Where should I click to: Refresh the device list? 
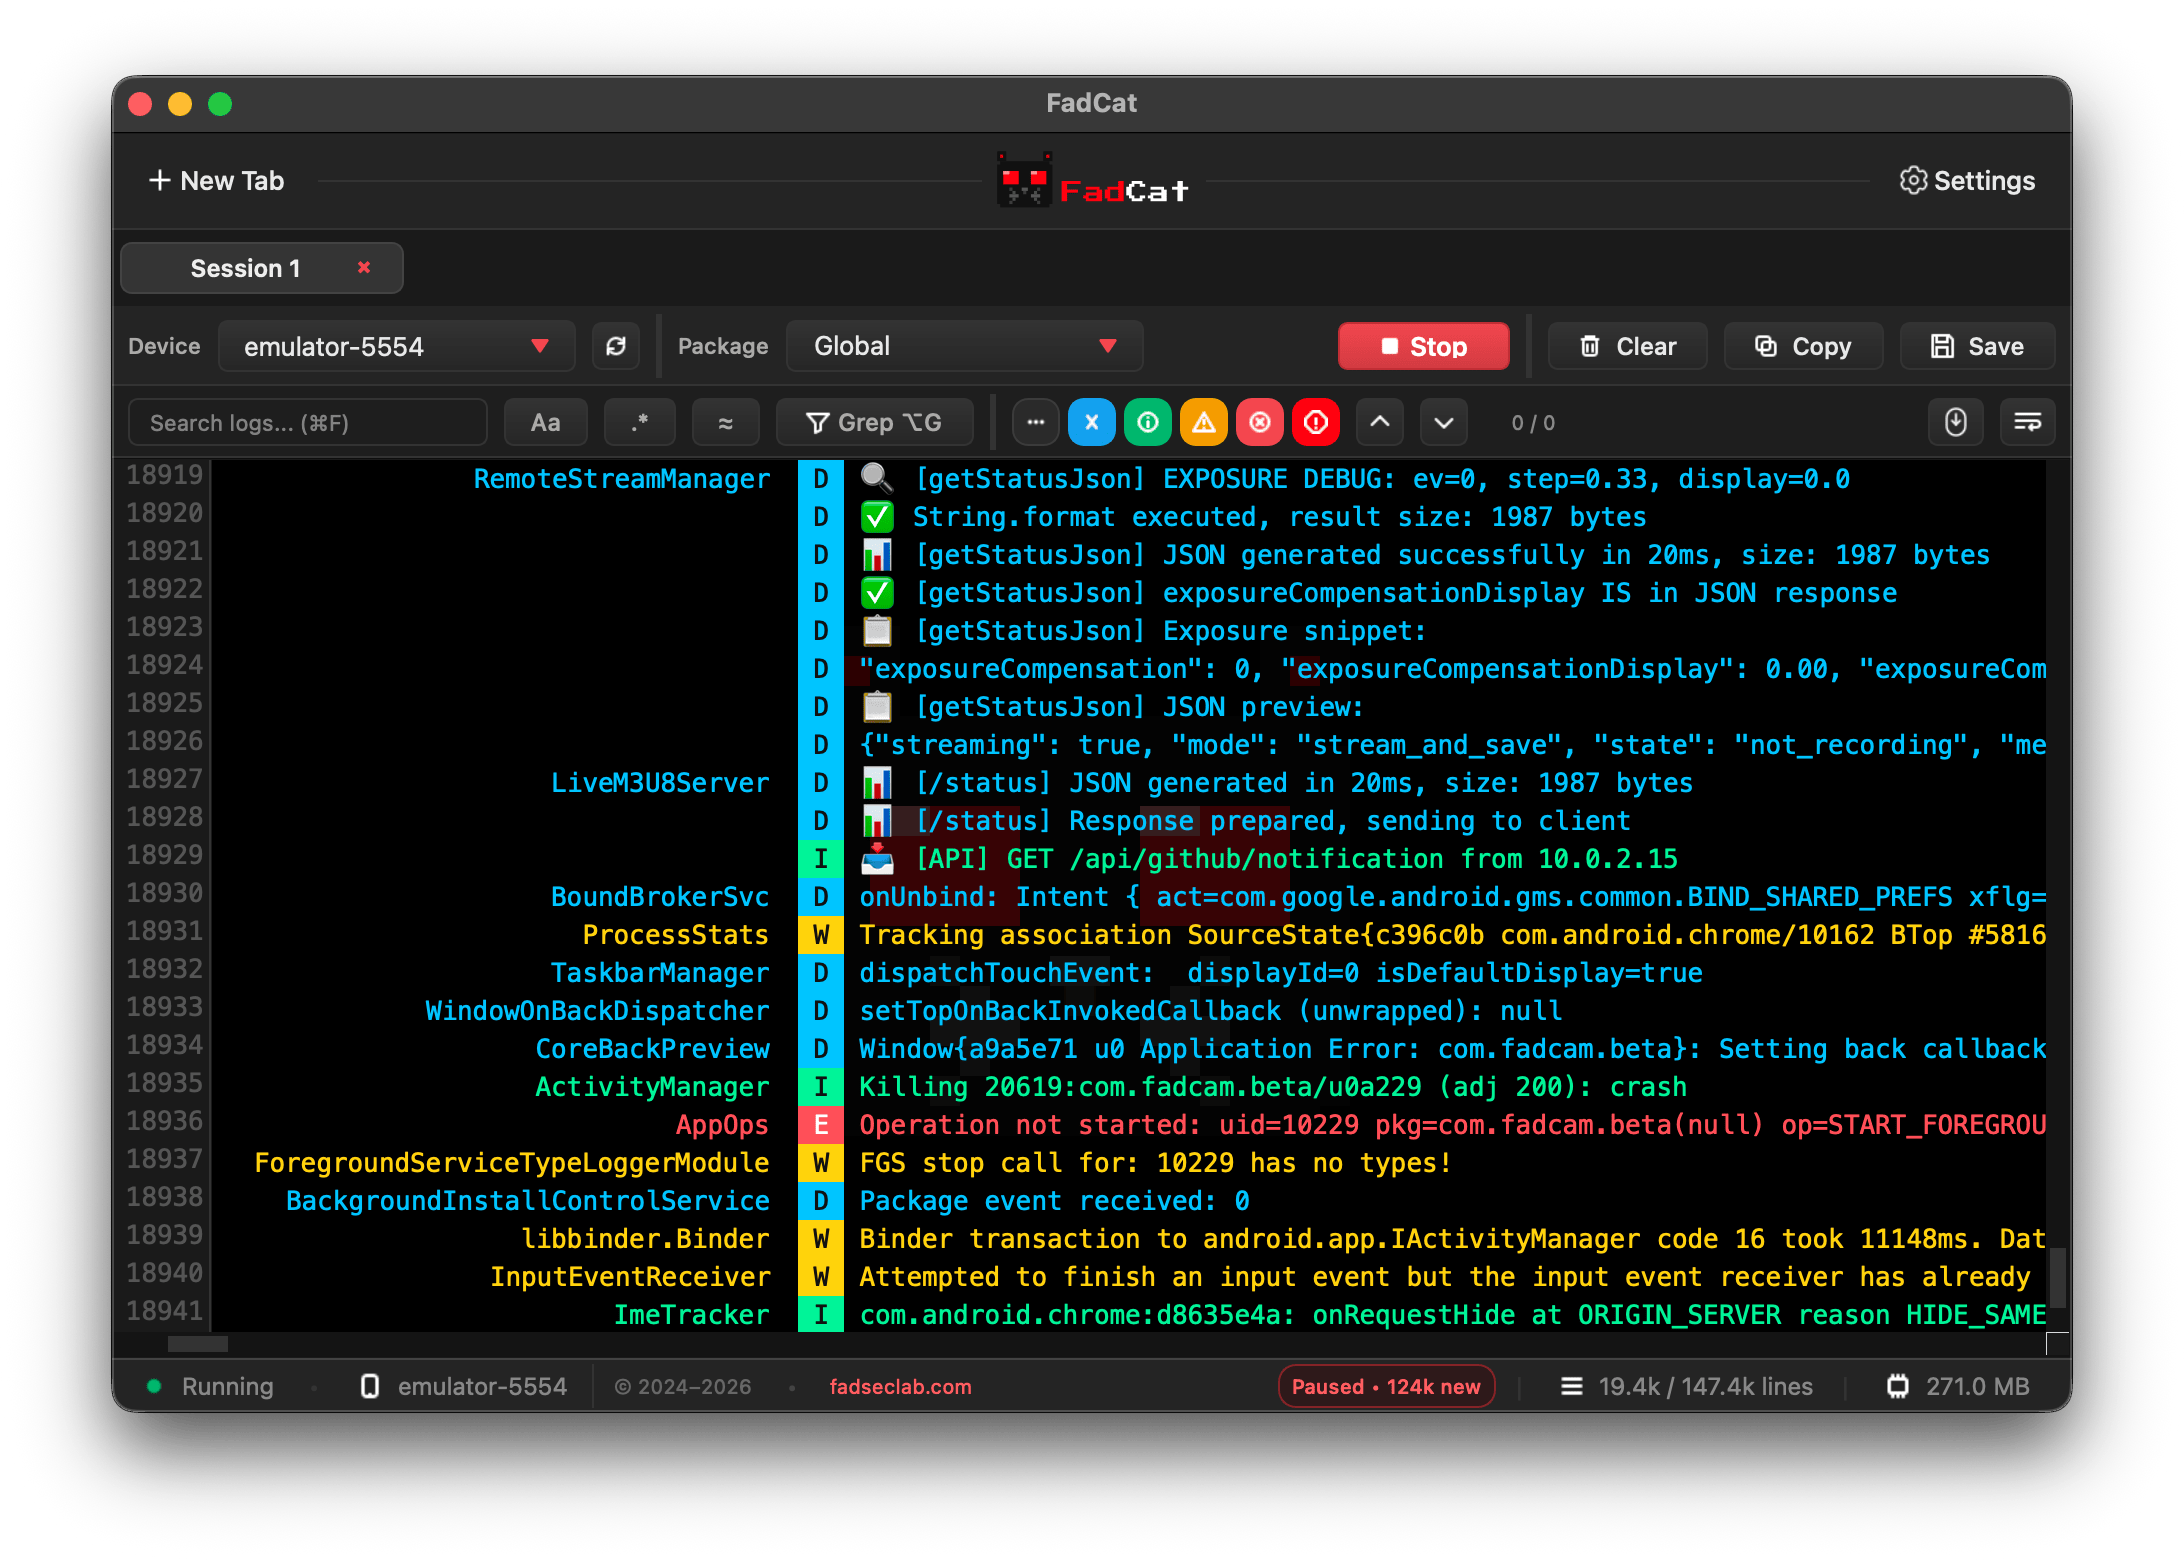point(616,346)
